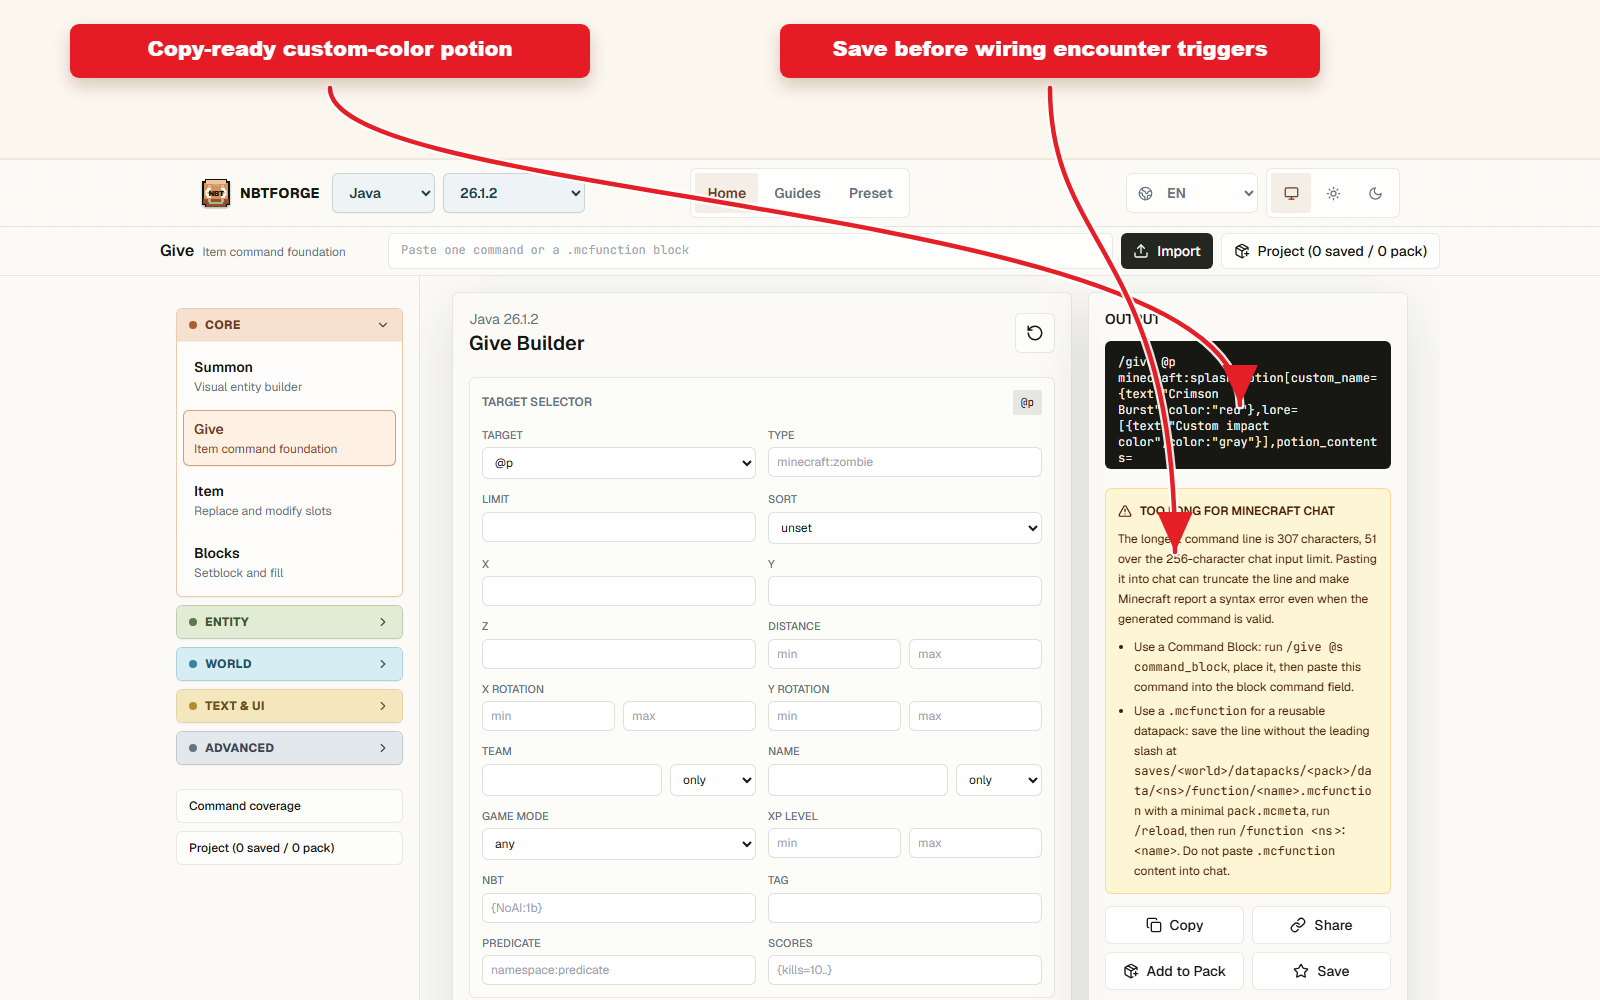Click XP LEVEL max field
1600x1000 pixels.
pyautogui.click(x=975, y=843)
